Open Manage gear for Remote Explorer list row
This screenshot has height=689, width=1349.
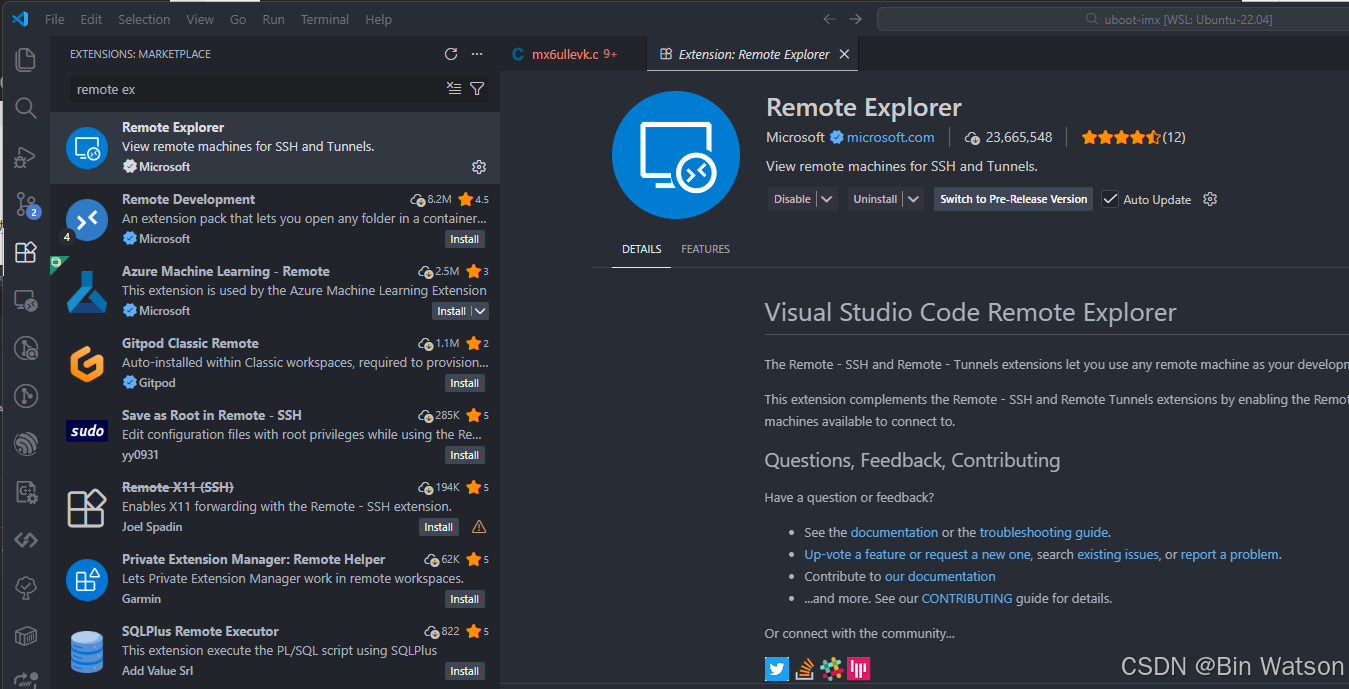click(x=478, y=167)
